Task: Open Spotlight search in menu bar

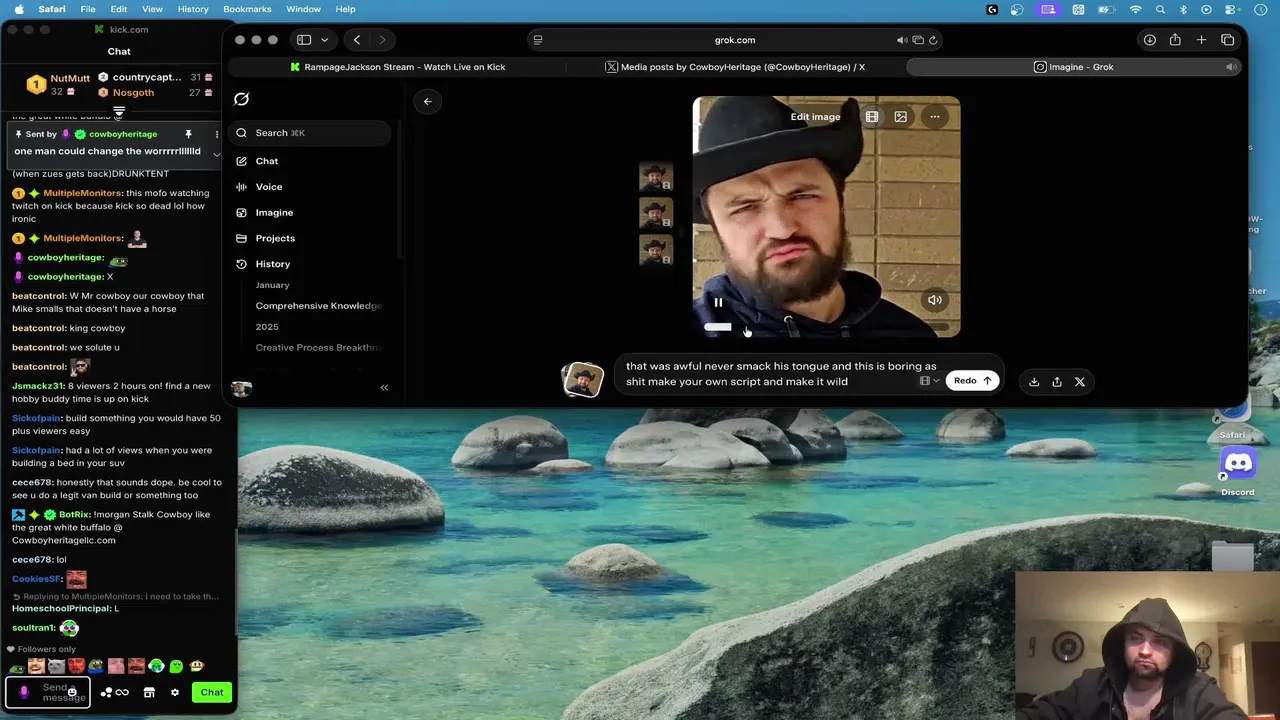Action: click(x=1160, y=9)
